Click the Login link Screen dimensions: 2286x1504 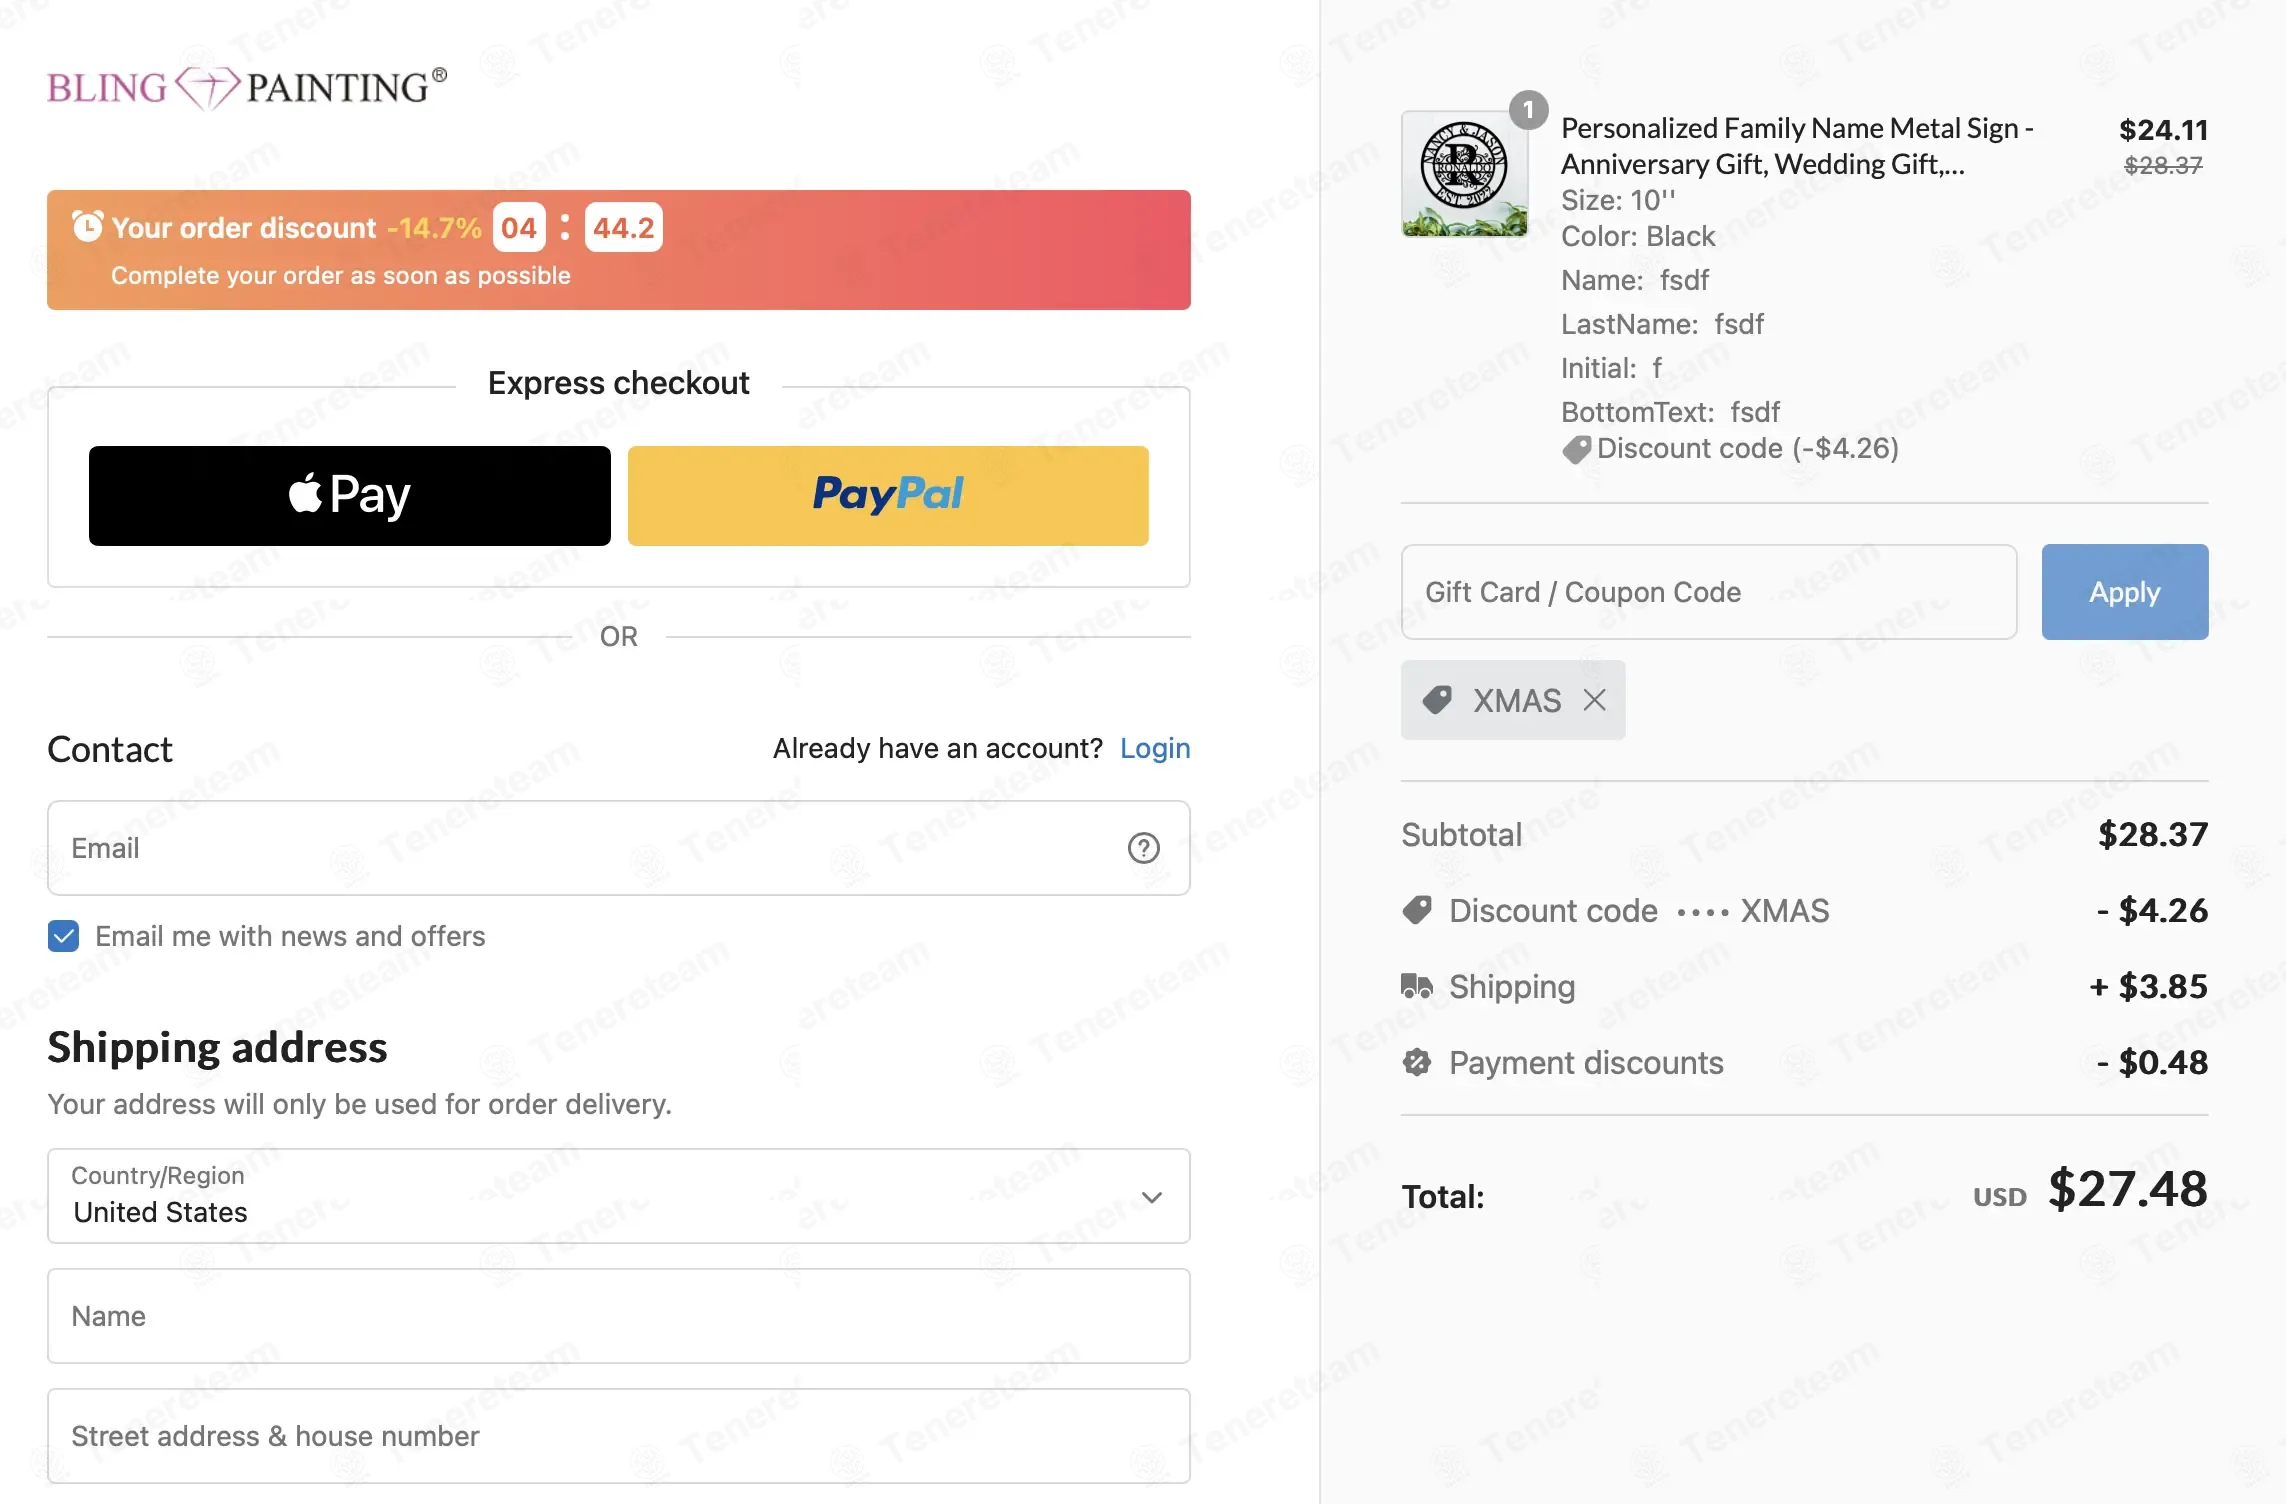pyautogui.click(x=1155, y=748)
